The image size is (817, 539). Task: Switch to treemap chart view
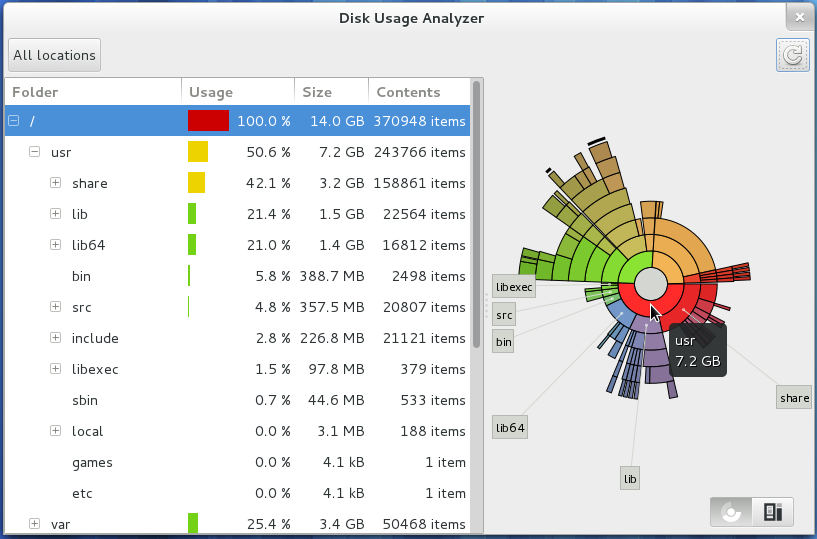tap(773, 512)
